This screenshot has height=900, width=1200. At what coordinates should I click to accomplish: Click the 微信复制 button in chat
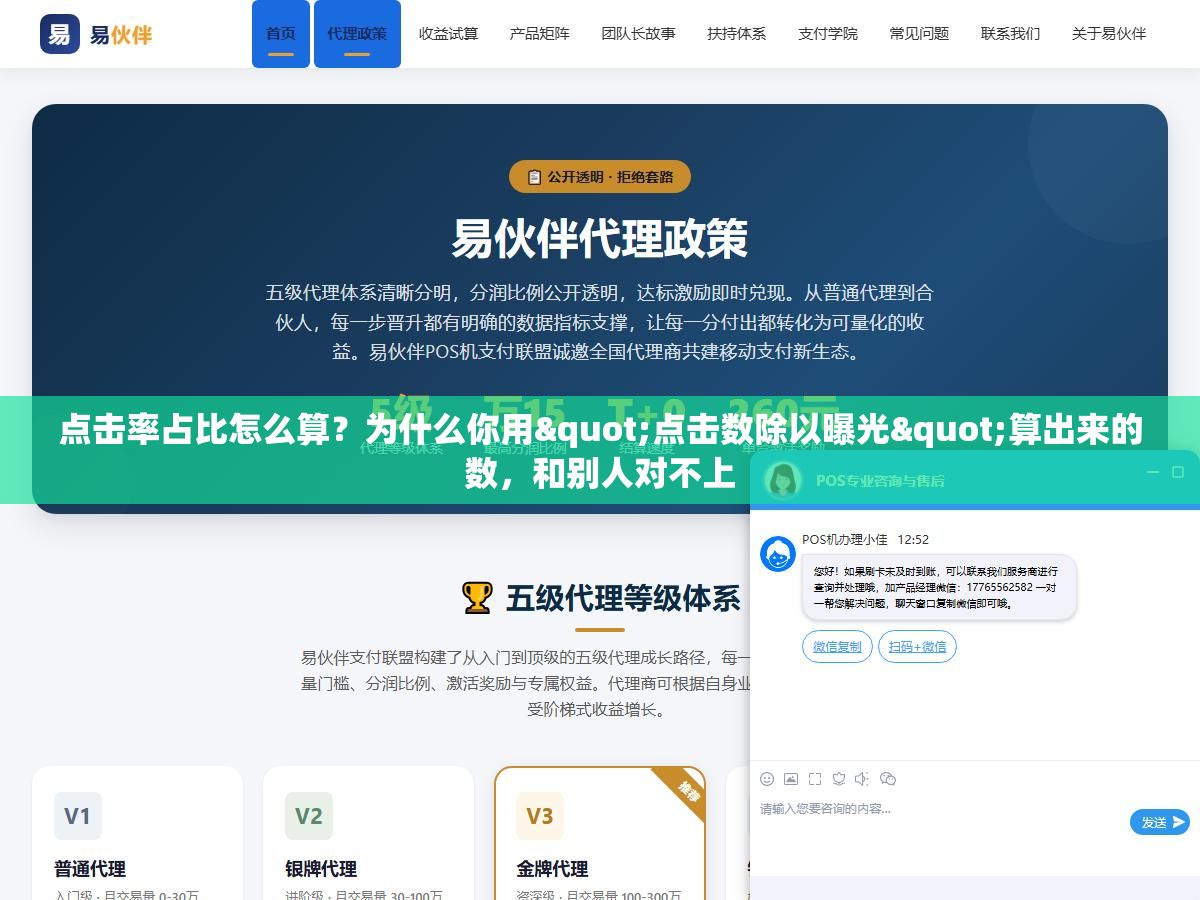(x=837, y=647)
